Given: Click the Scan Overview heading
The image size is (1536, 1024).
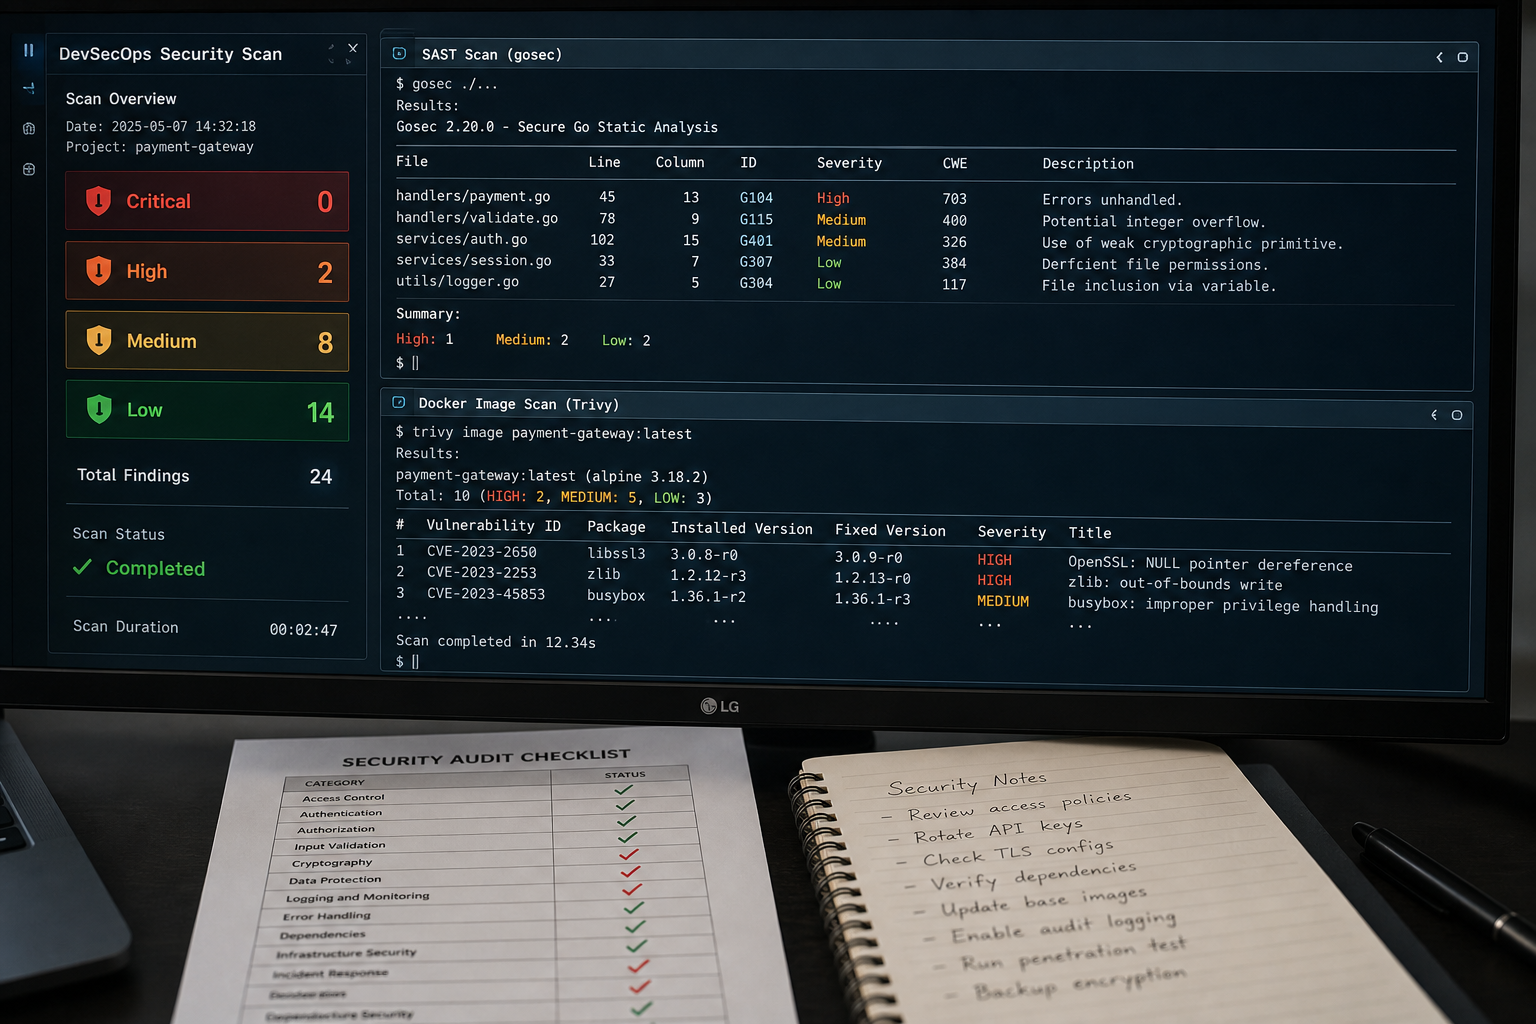Looking at the screenshot, I should click(x=121, y=99).
